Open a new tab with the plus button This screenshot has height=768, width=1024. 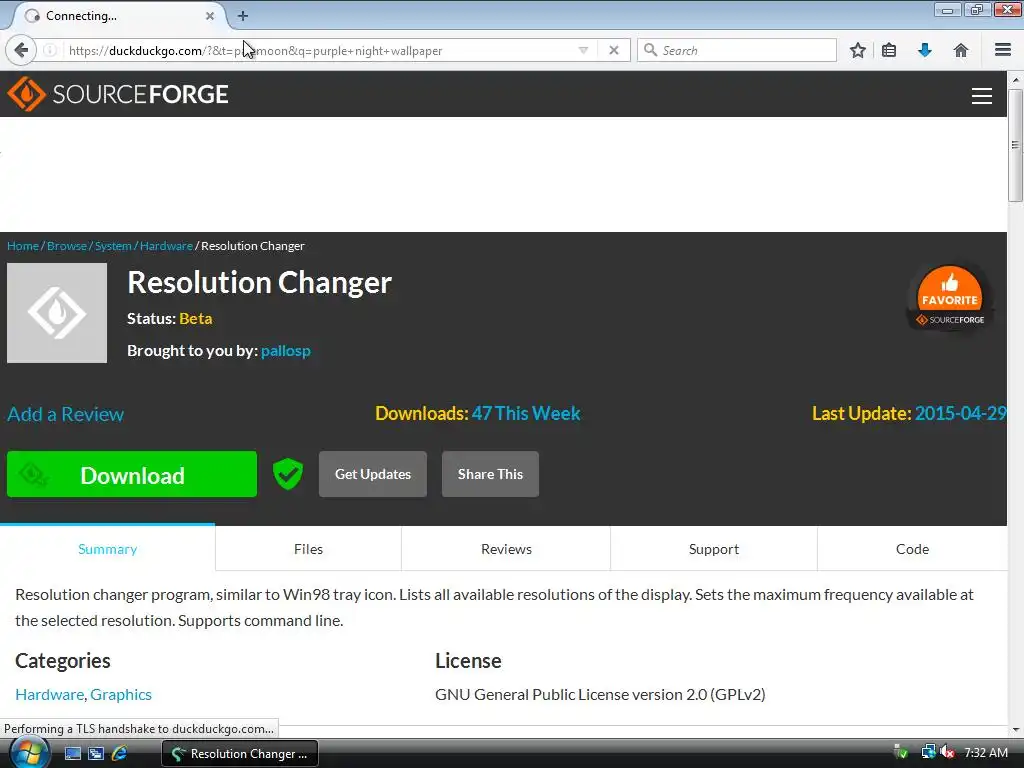pos(242,16)
